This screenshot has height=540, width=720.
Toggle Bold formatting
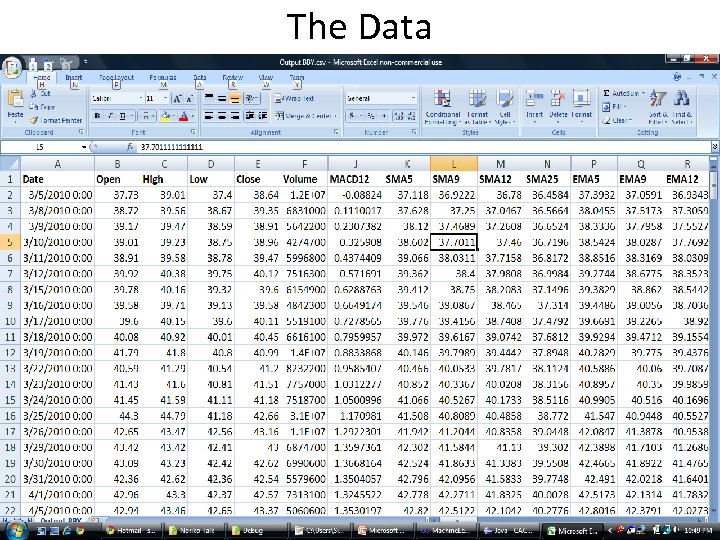97,116
